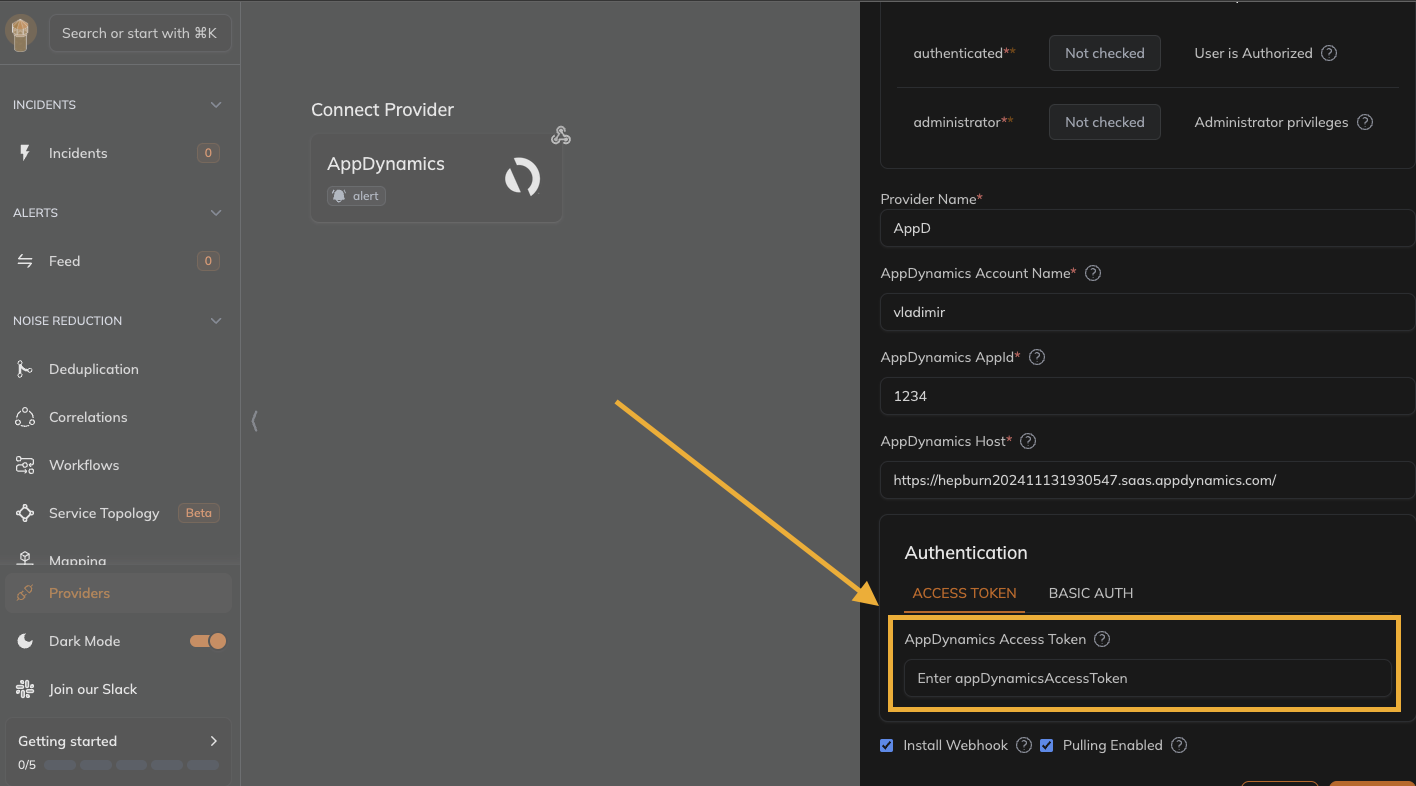1416x786 pixels.
Task: Click the Feed arrows icon
Action: [x=25, y=261]
